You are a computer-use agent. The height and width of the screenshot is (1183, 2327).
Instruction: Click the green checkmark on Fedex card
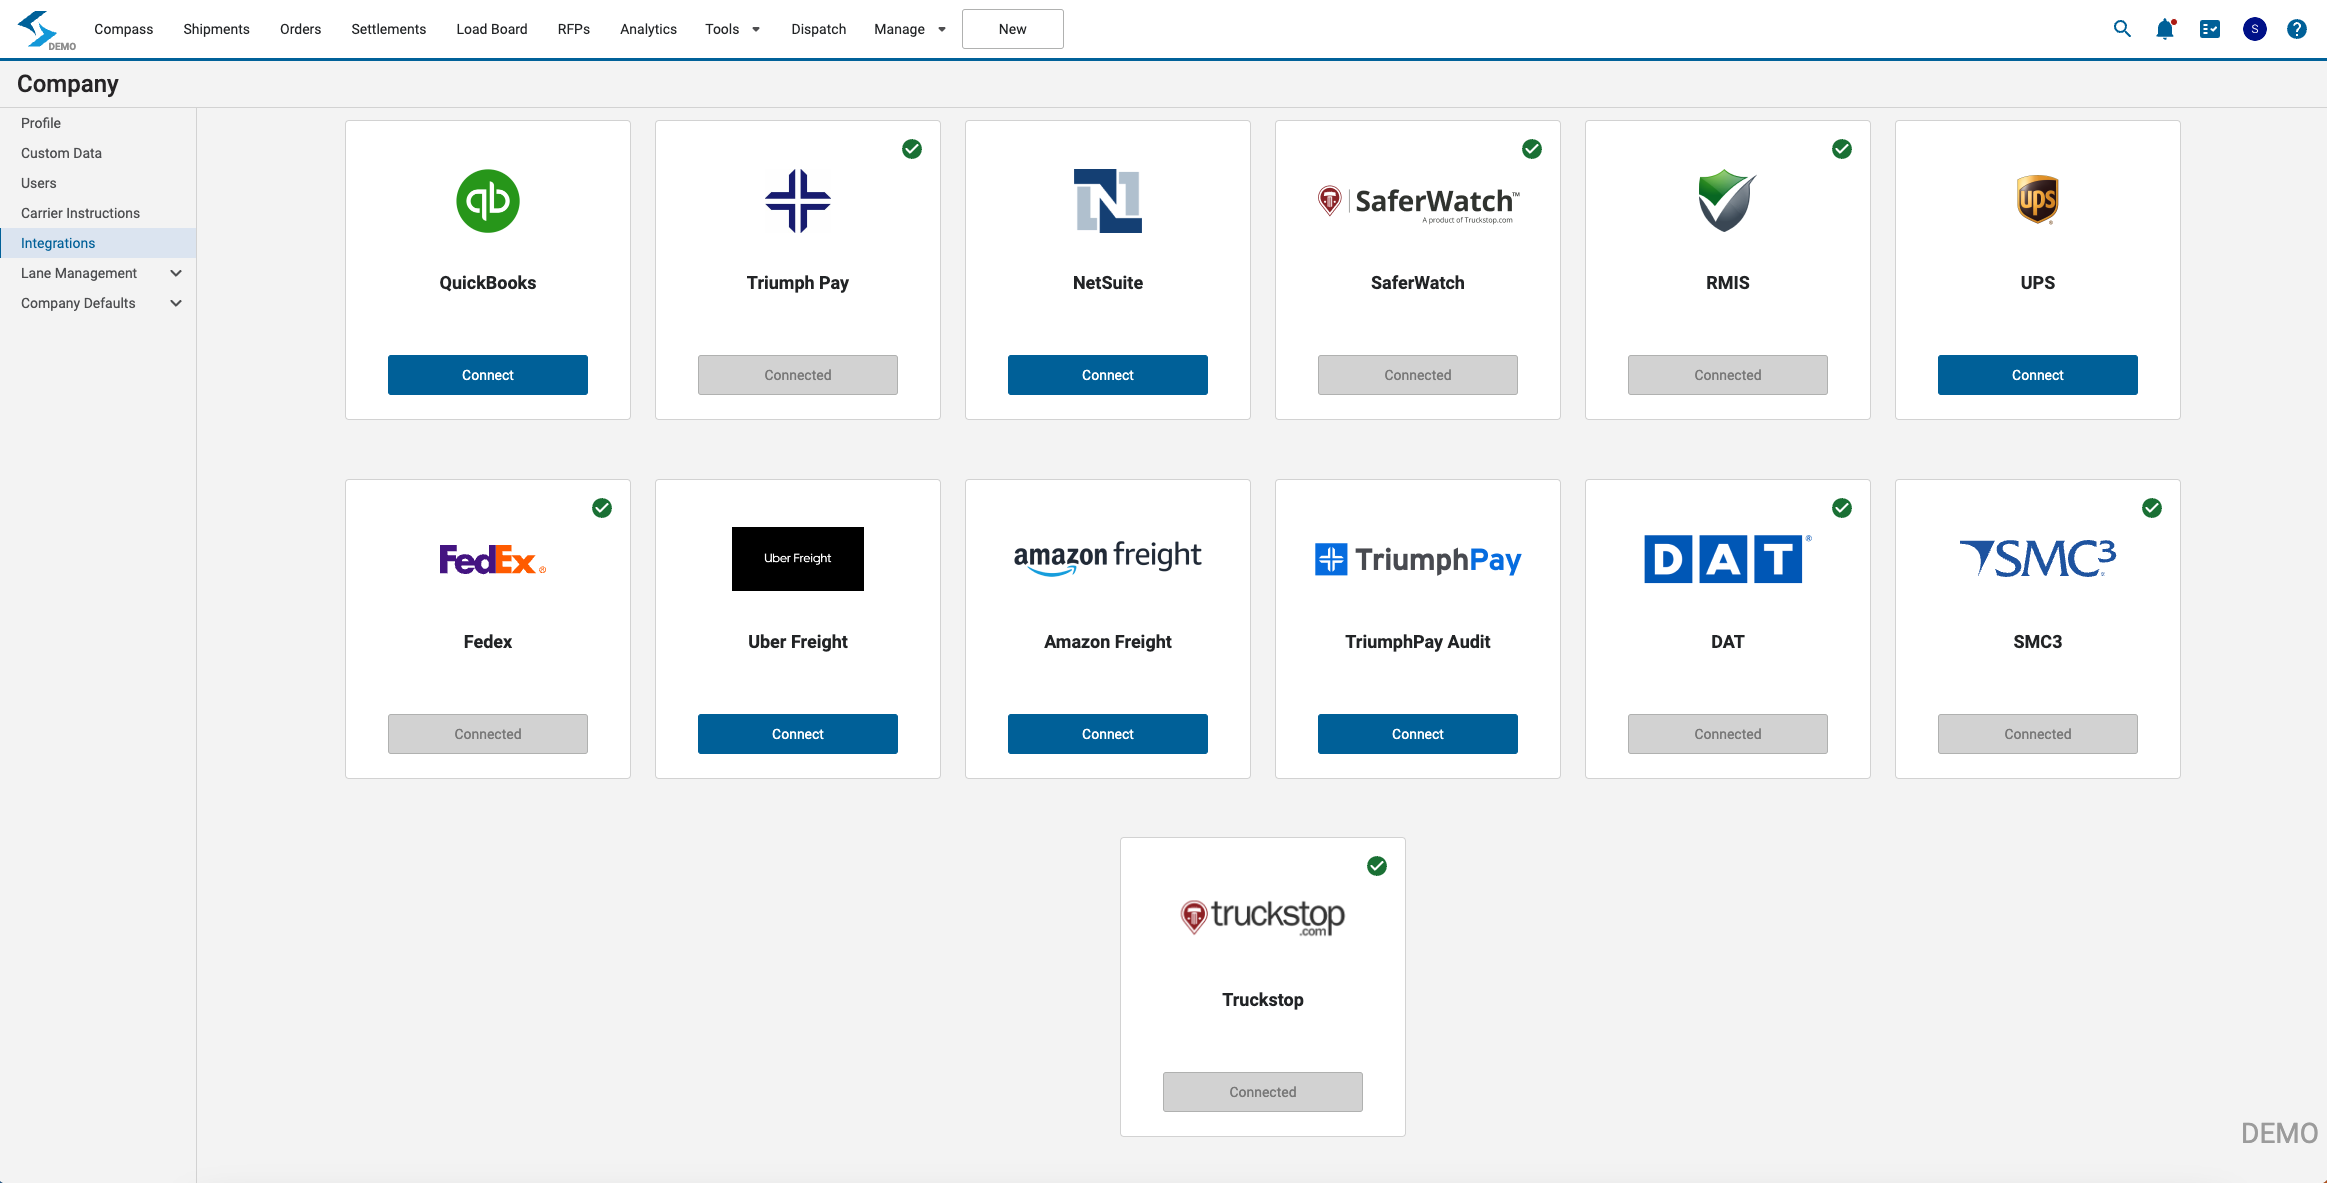tap(602, 508)
